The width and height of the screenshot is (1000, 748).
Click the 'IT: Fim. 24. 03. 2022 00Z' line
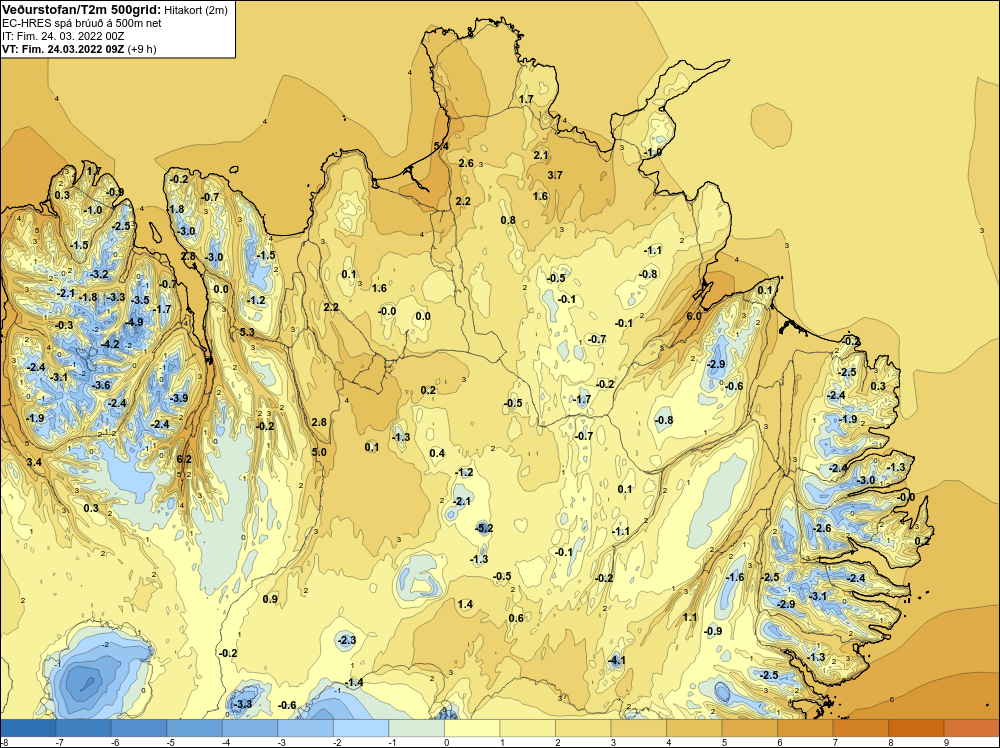click(x=63, y=36)
